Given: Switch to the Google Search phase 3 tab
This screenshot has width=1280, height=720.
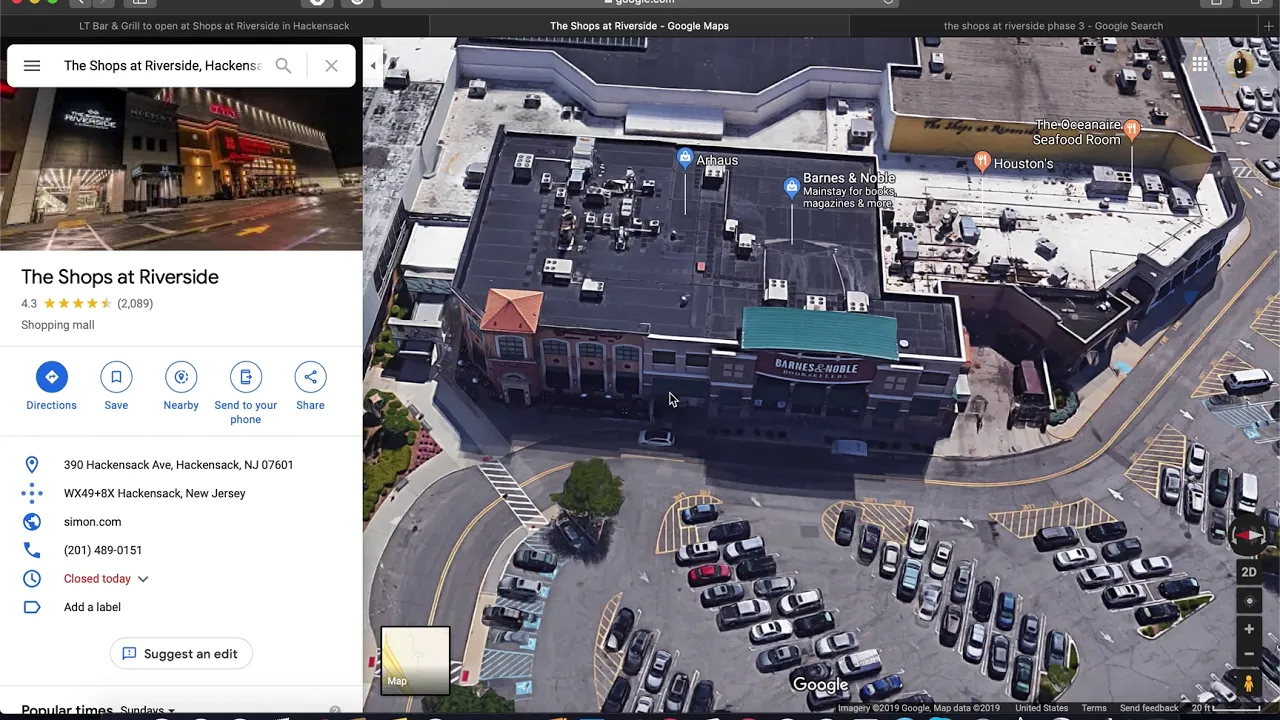Looking at the screenshot, I should (x=1053, y=26).
